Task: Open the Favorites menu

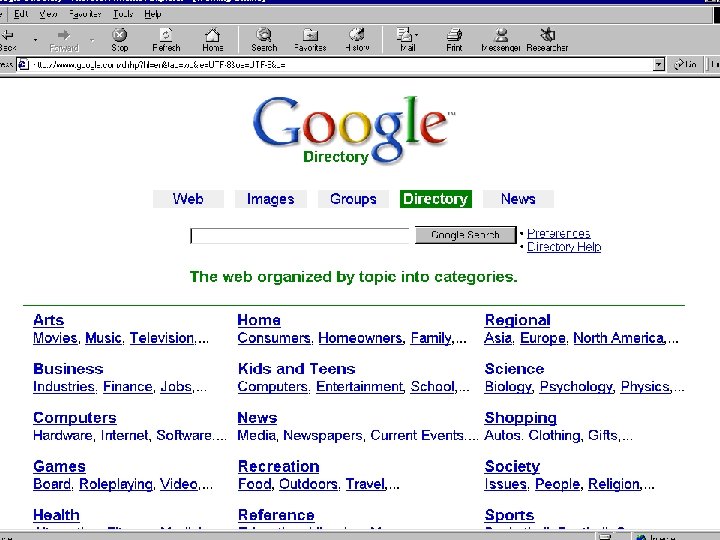Action: click(85, 14)
